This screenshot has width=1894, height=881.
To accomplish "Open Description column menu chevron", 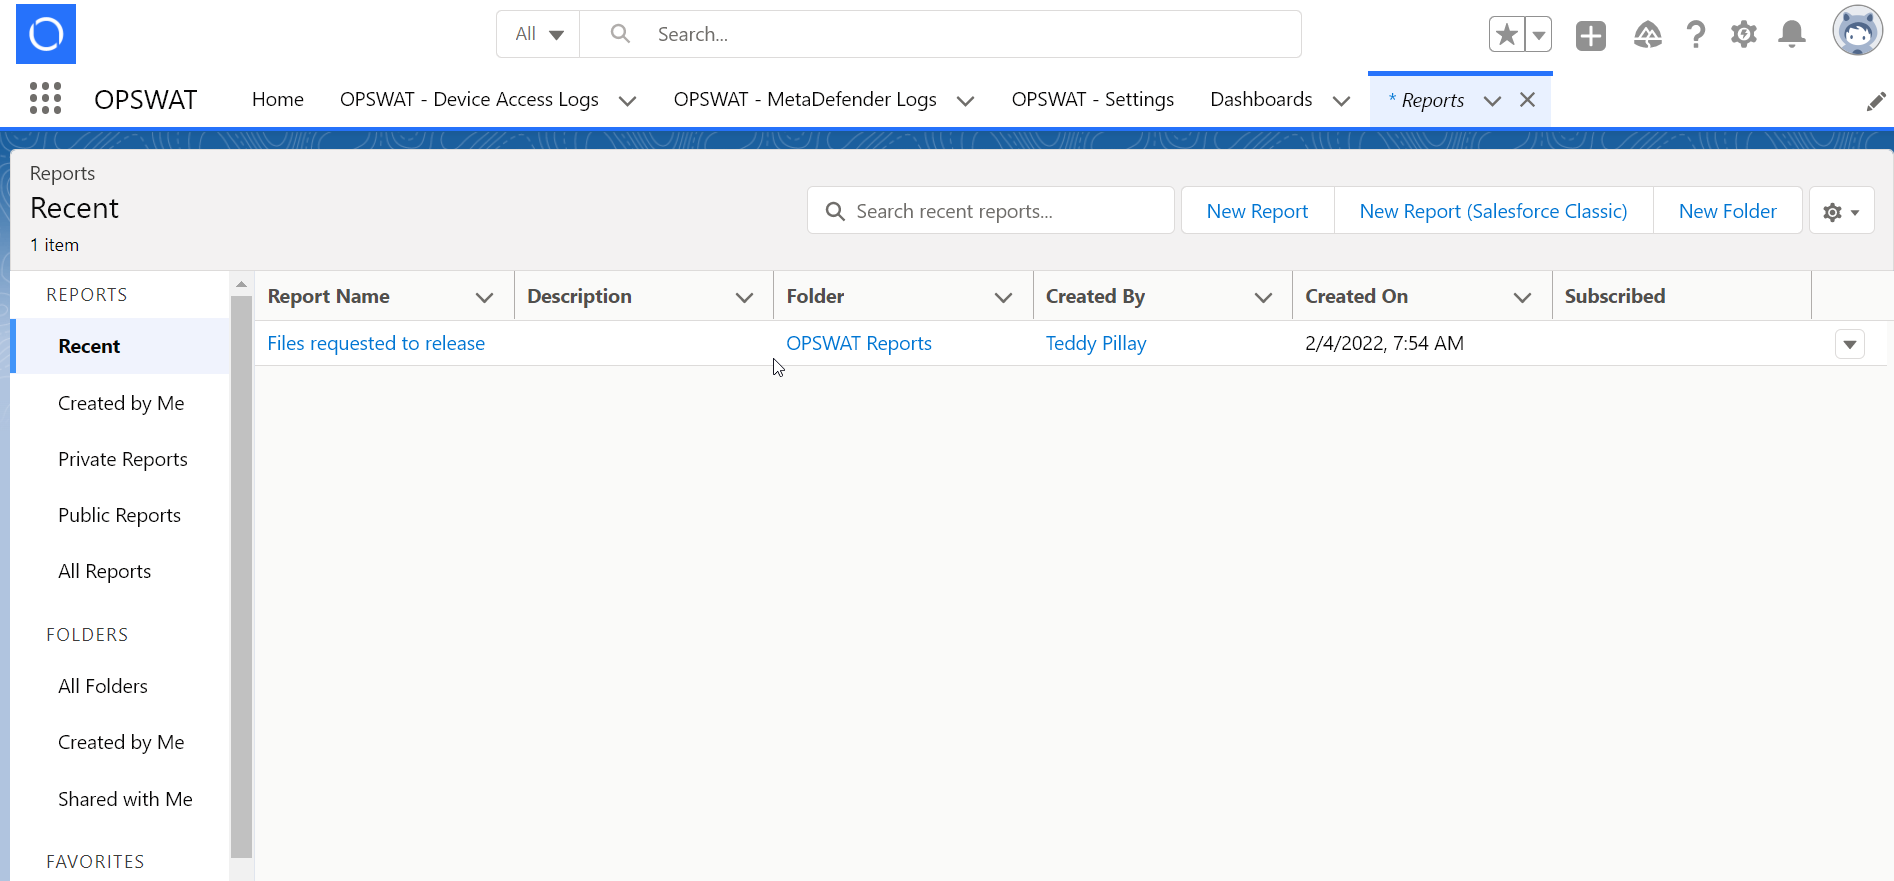I will click(744, 297).
